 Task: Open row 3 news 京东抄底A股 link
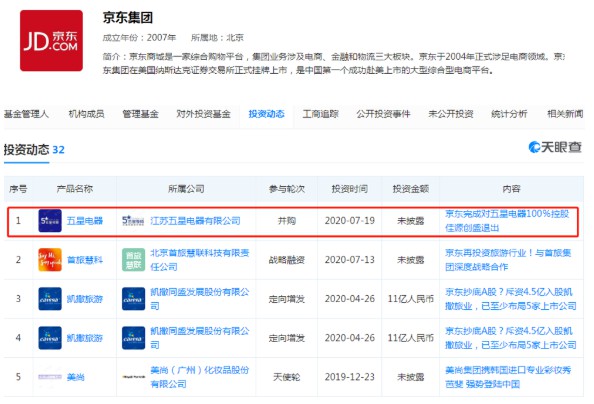511,299
